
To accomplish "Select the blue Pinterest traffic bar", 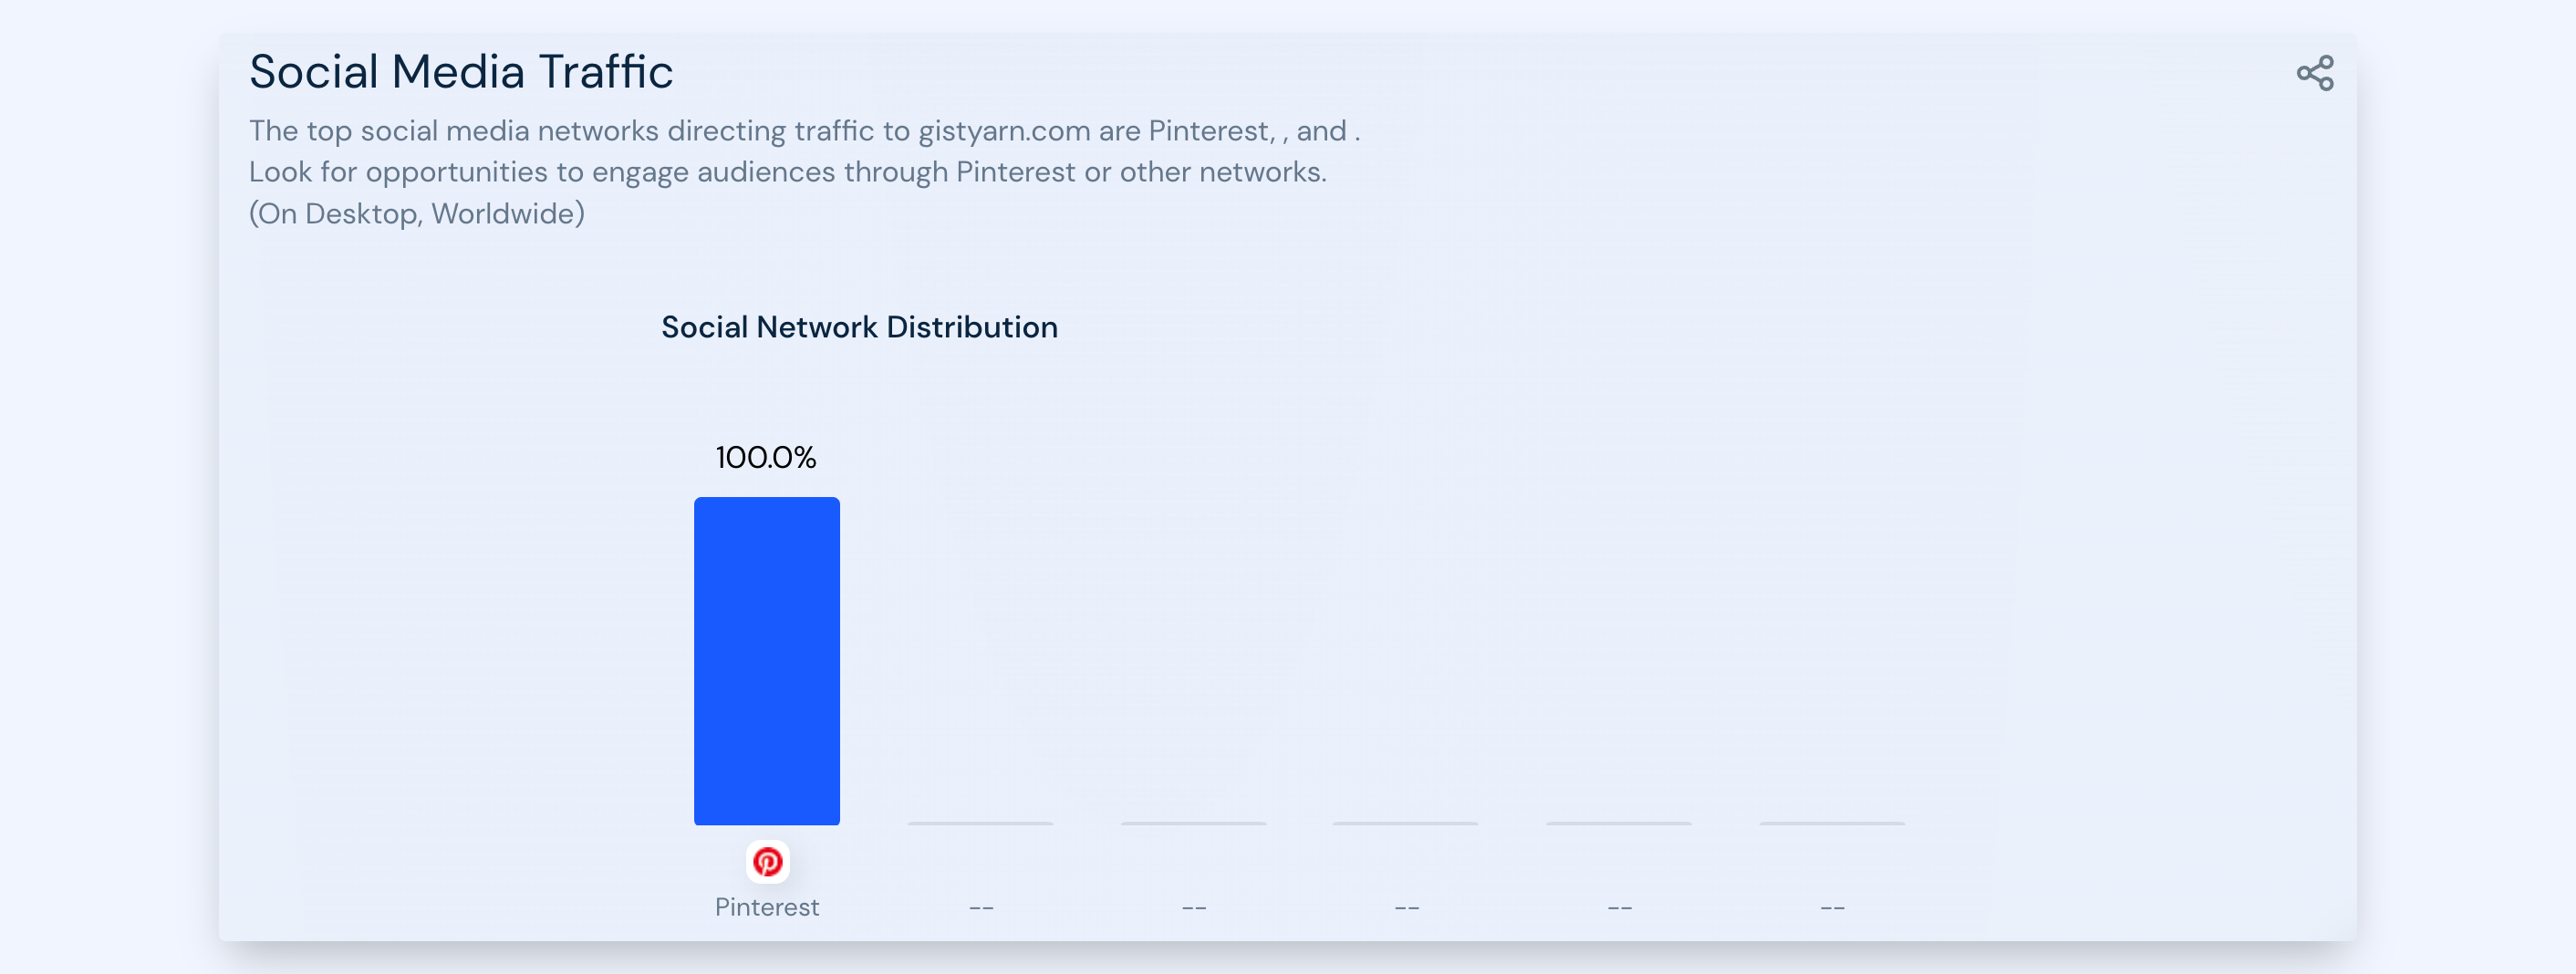I will 767,661.
